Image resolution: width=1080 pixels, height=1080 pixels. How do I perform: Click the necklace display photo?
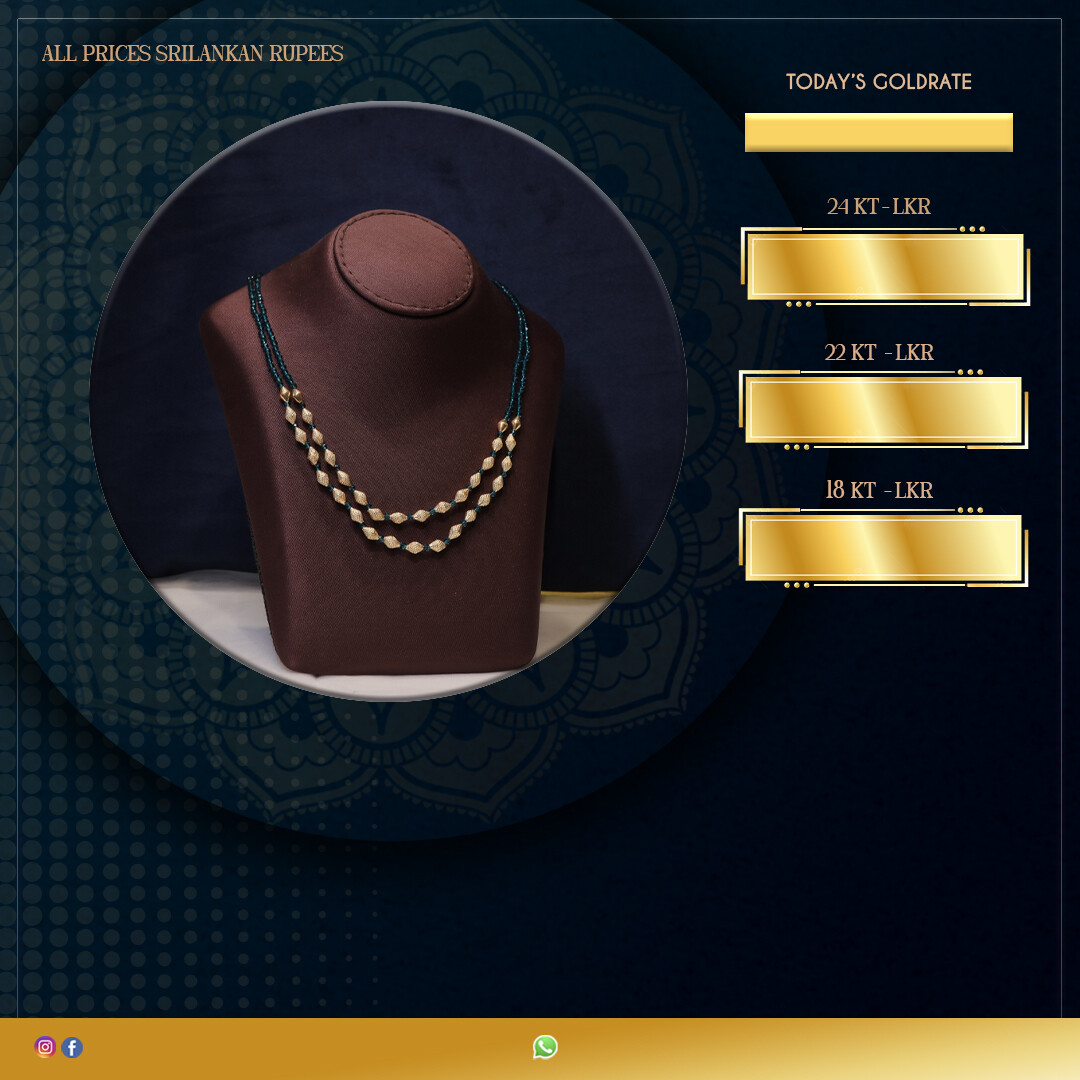(x=388, y=401)
